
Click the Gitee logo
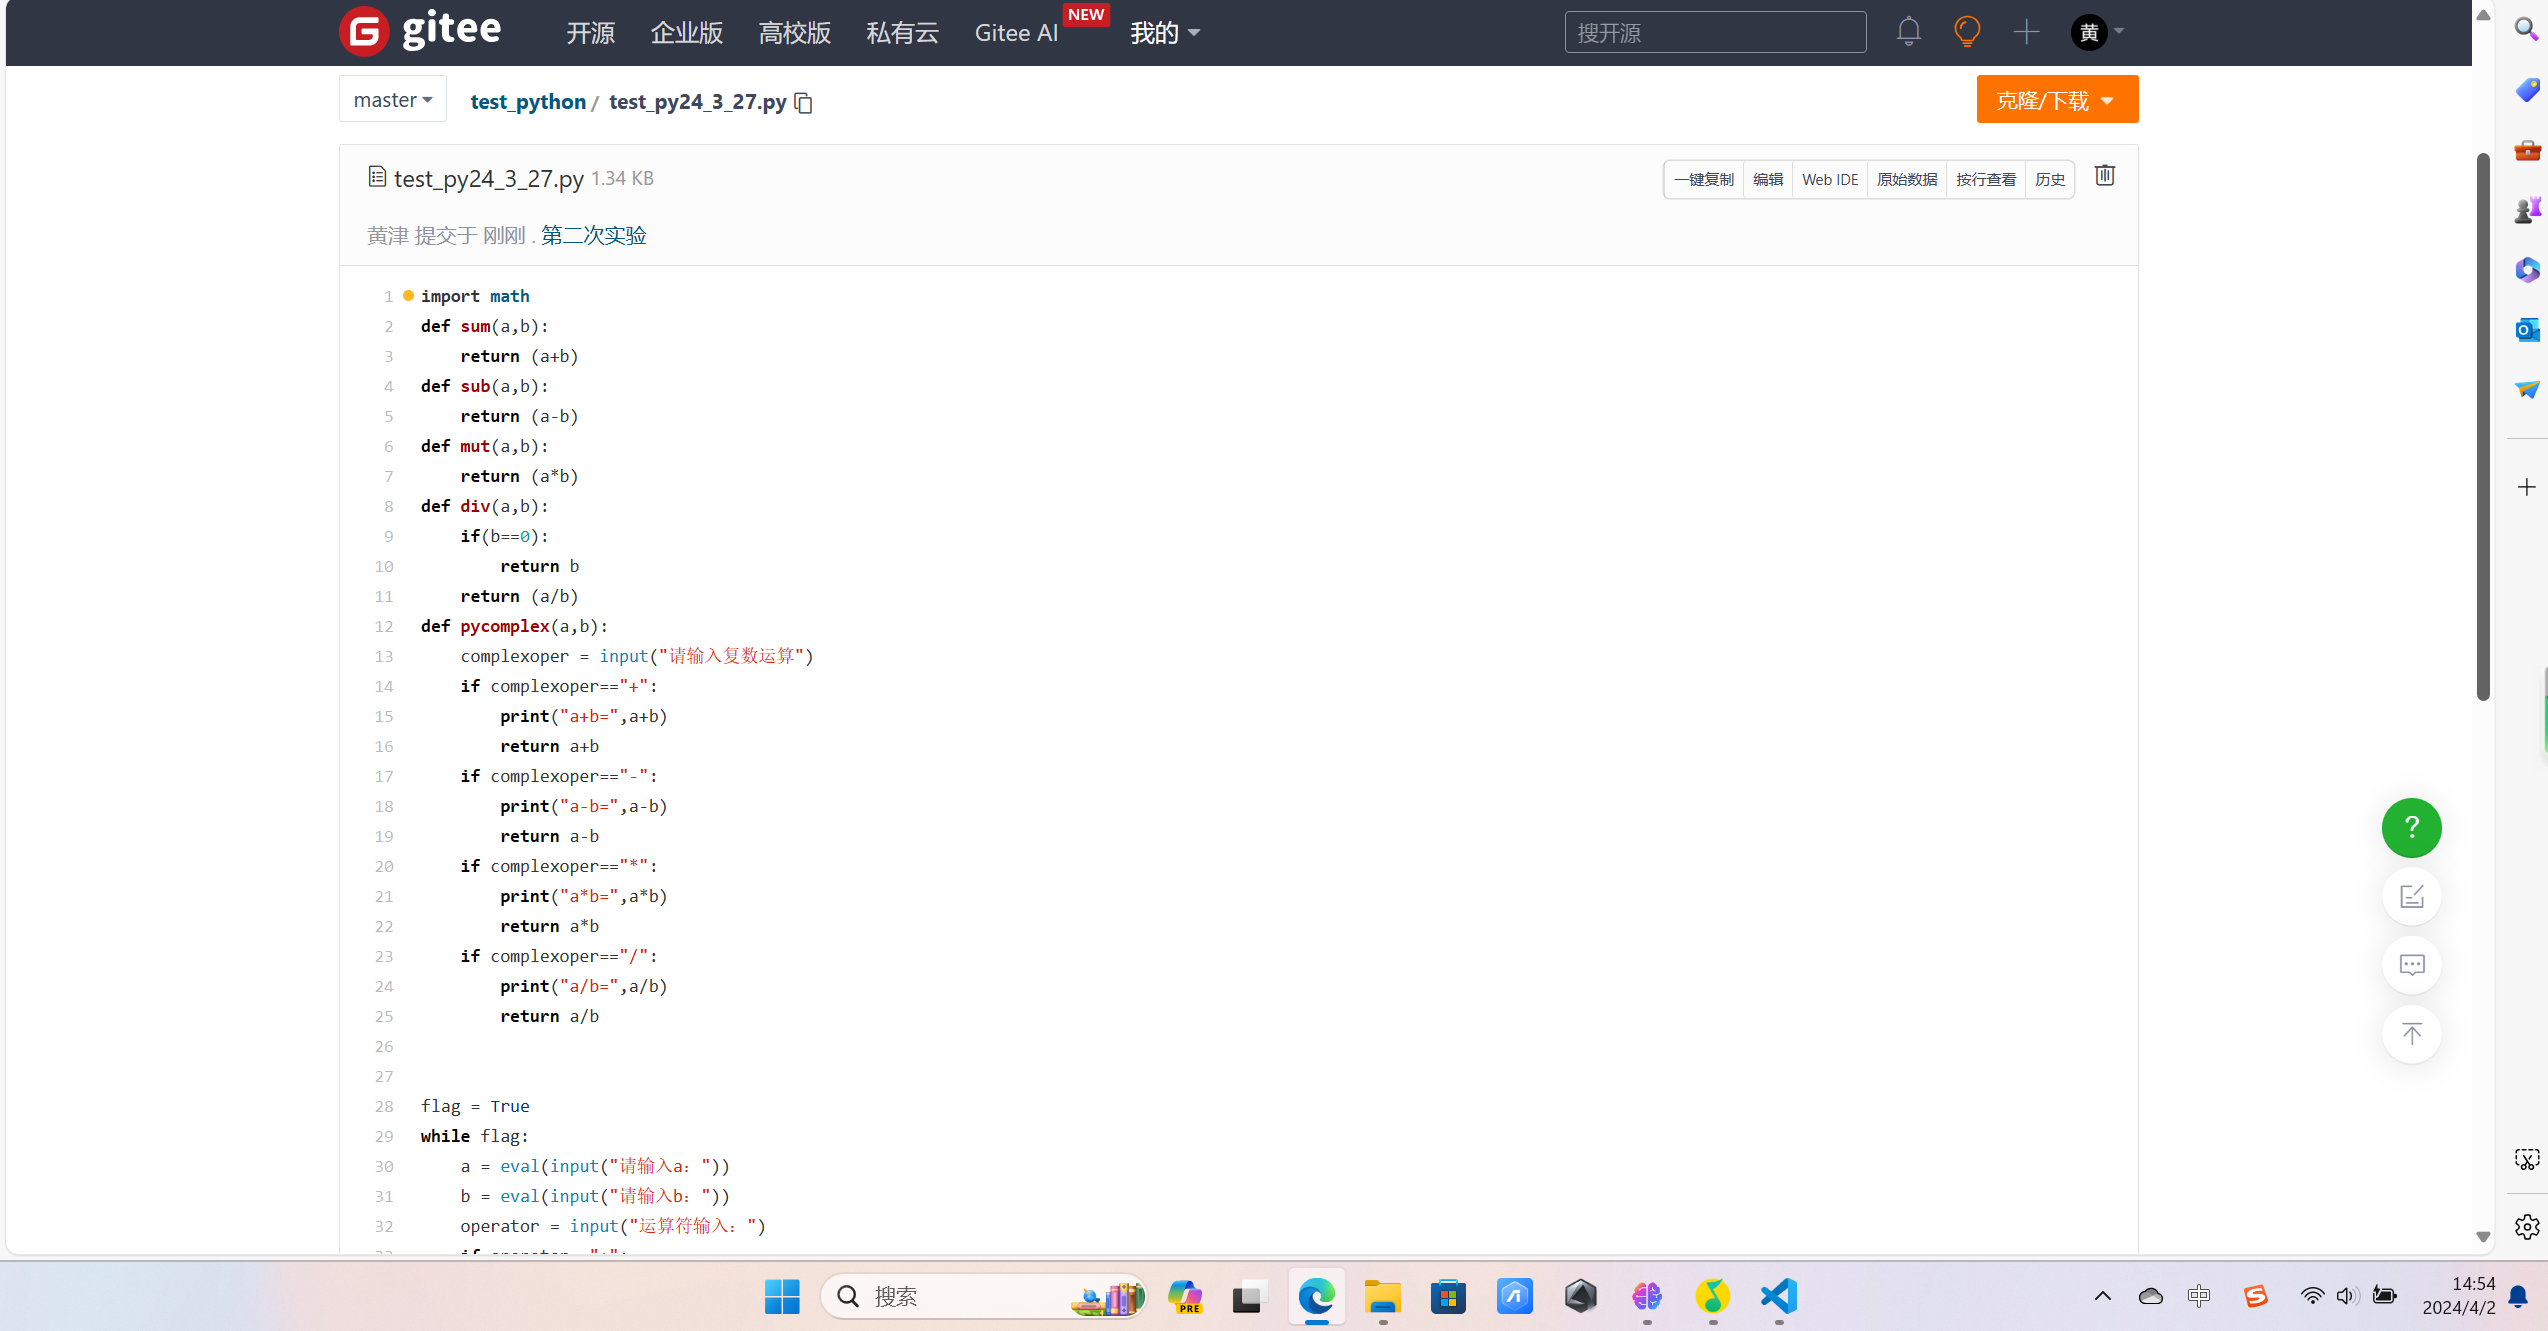[x=420, y=31]
